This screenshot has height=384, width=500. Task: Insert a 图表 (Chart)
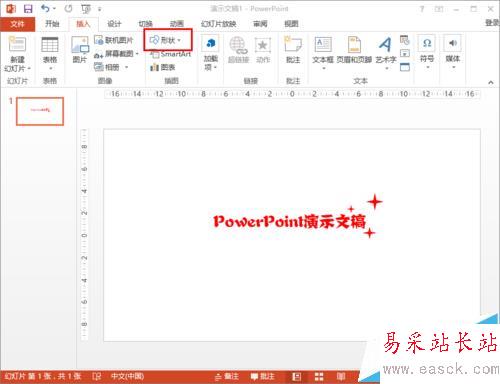point(163,67)
